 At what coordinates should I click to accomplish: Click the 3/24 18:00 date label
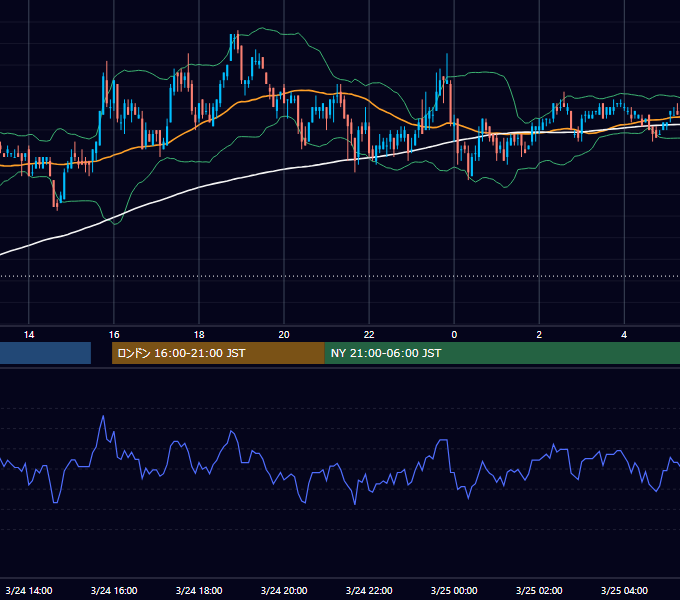(199, 590)
